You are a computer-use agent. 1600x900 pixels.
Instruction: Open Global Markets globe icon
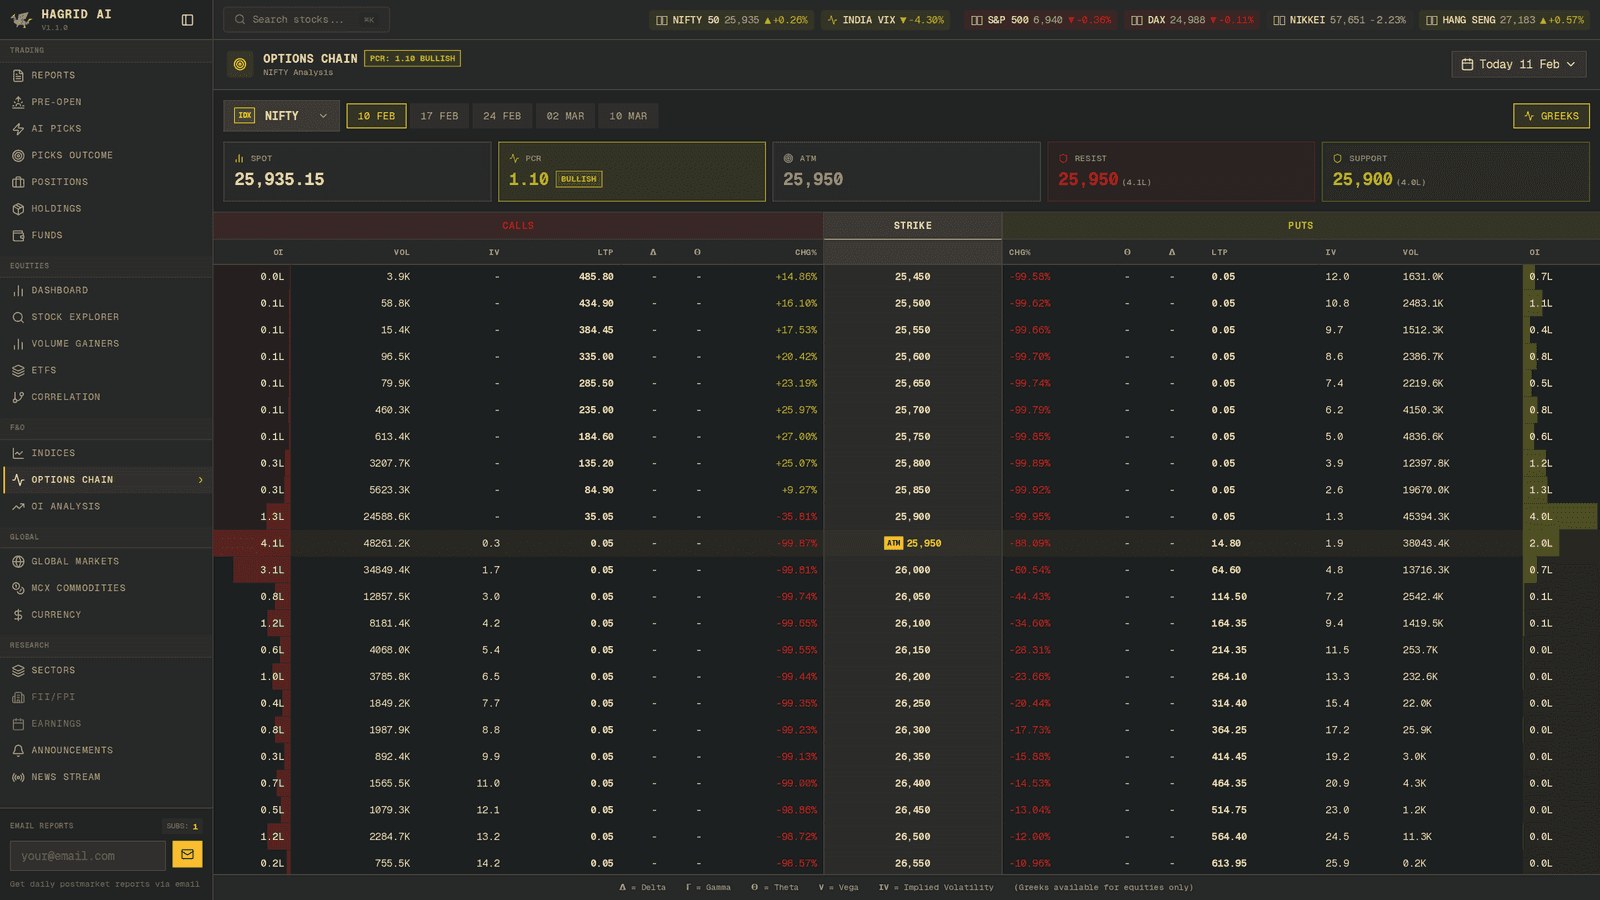pos(18,561)
